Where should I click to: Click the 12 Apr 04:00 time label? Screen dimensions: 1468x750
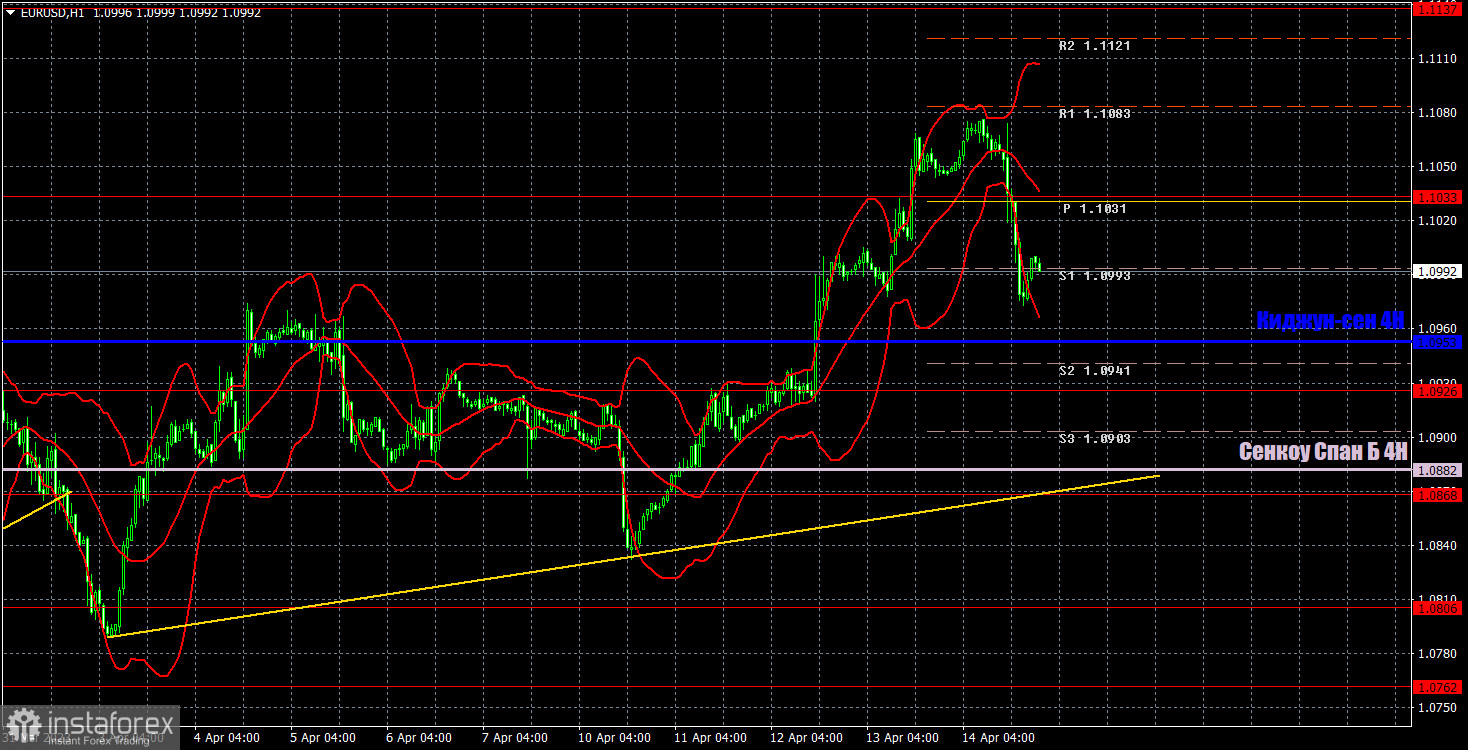[806, 738]
